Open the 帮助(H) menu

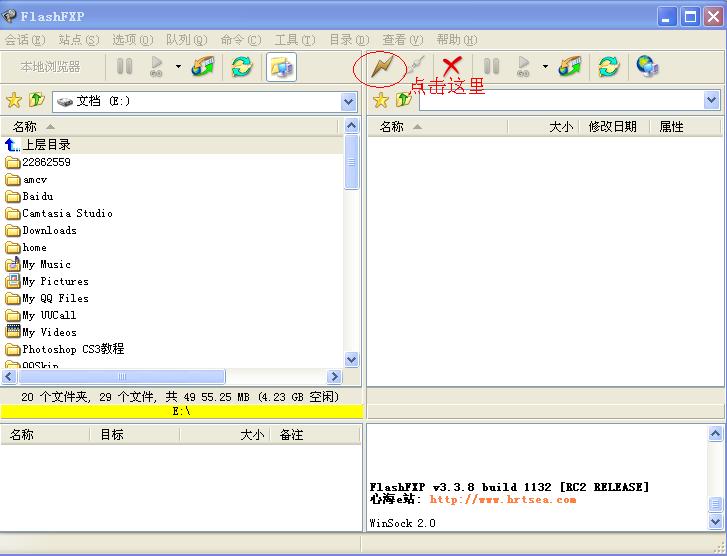point(457,40)
